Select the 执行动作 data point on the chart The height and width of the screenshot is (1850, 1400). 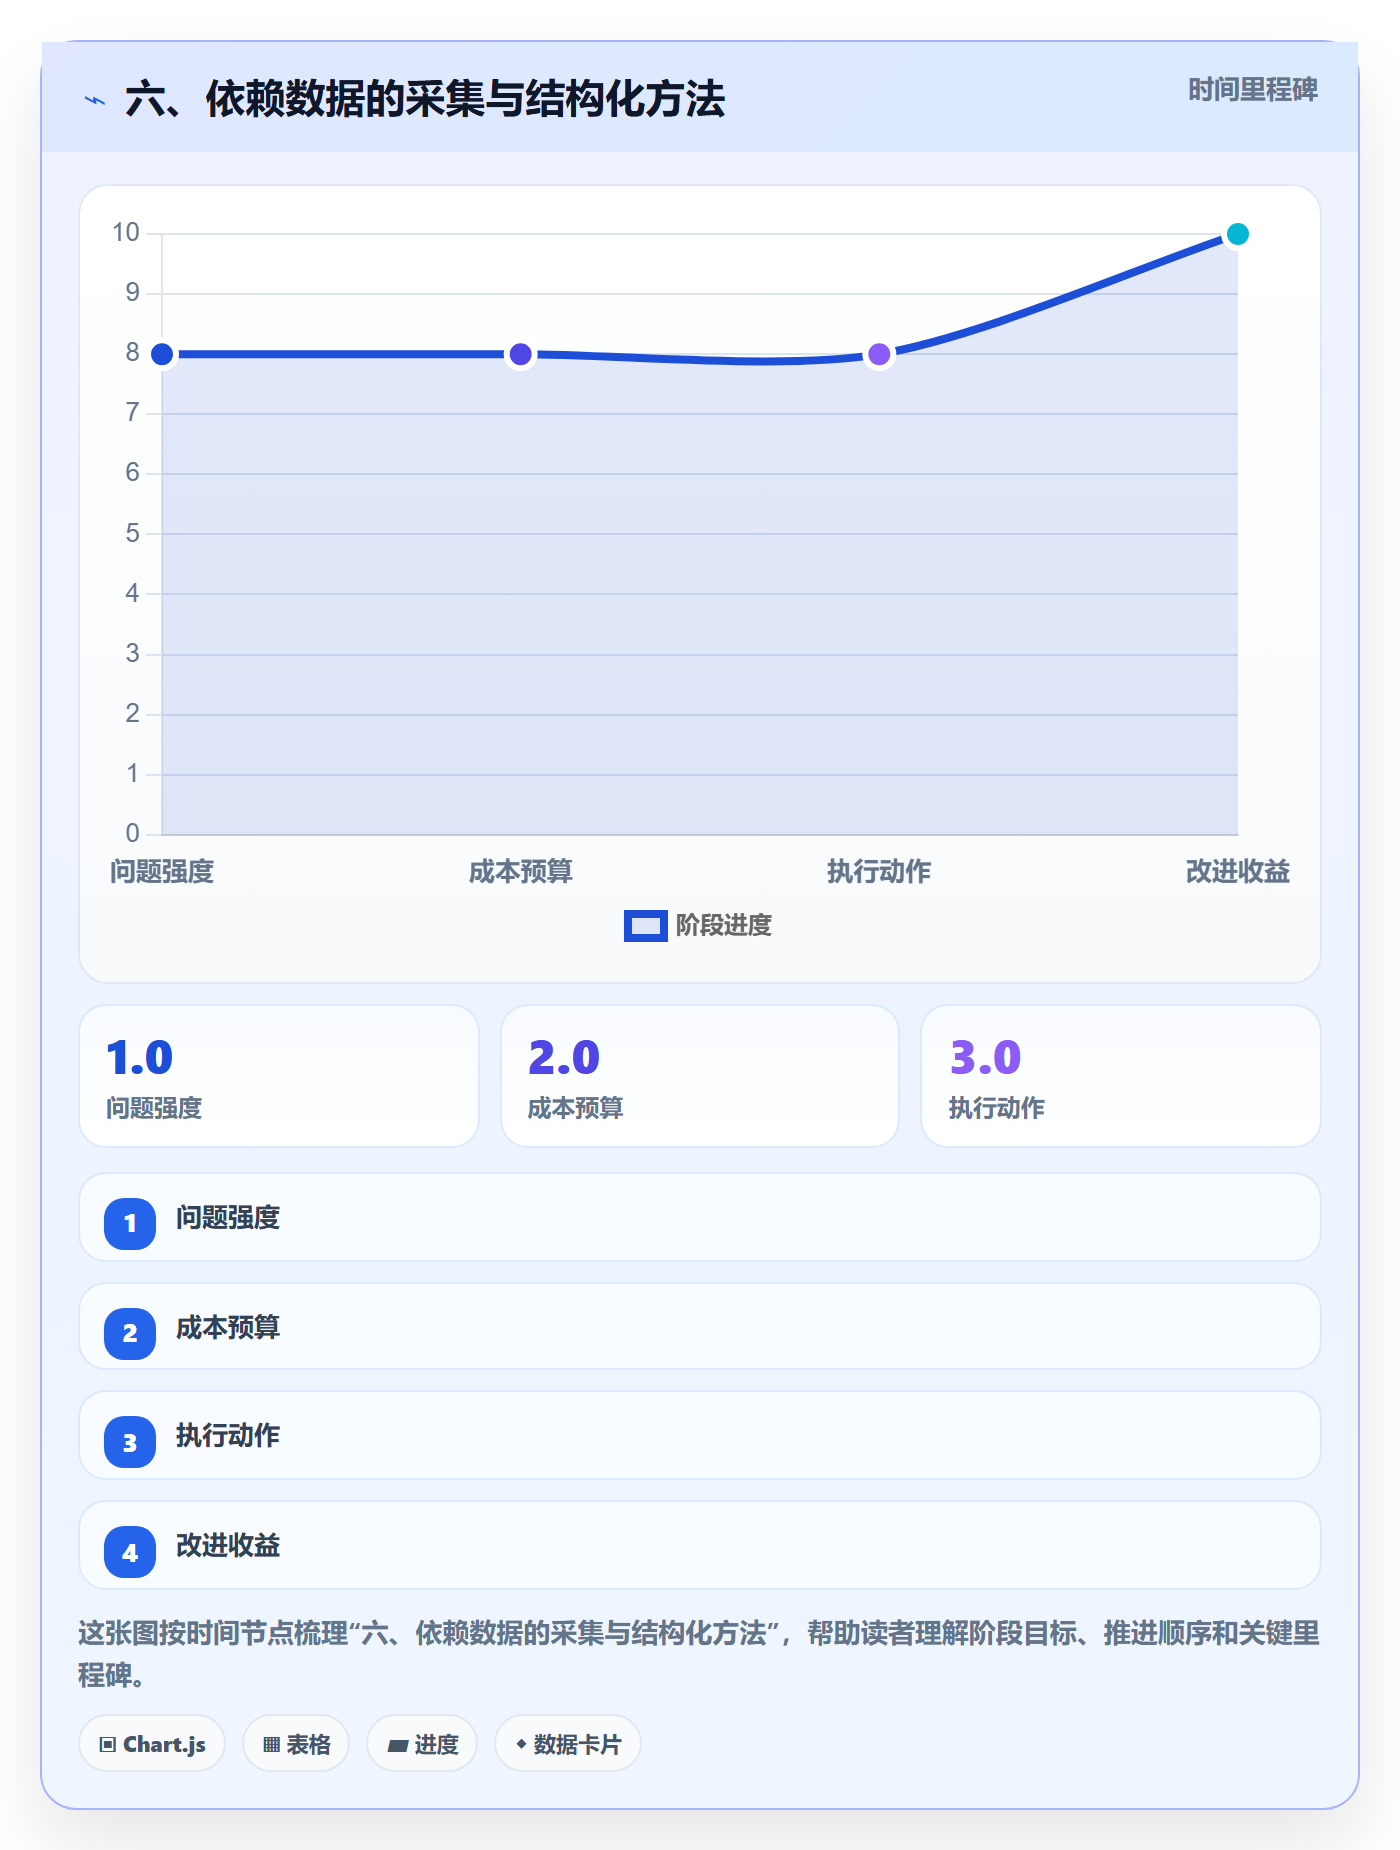(x=879, y=354)
